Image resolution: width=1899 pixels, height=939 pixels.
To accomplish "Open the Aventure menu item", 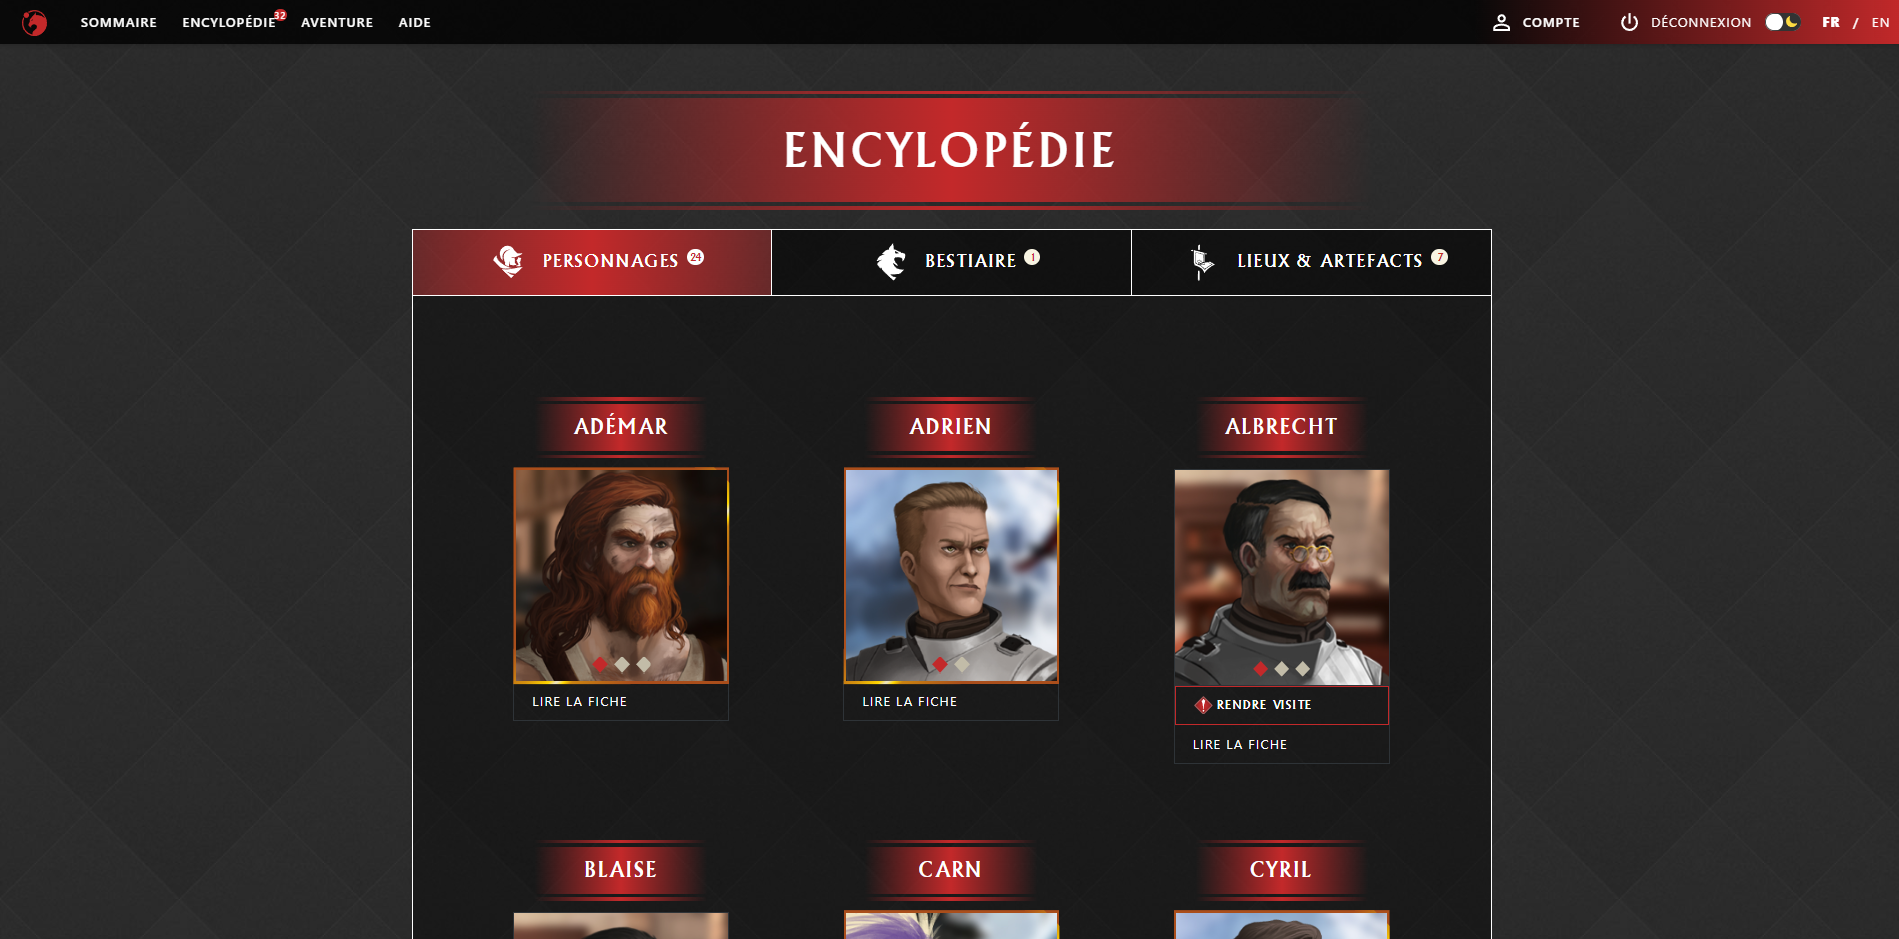I will pos(337,22).
